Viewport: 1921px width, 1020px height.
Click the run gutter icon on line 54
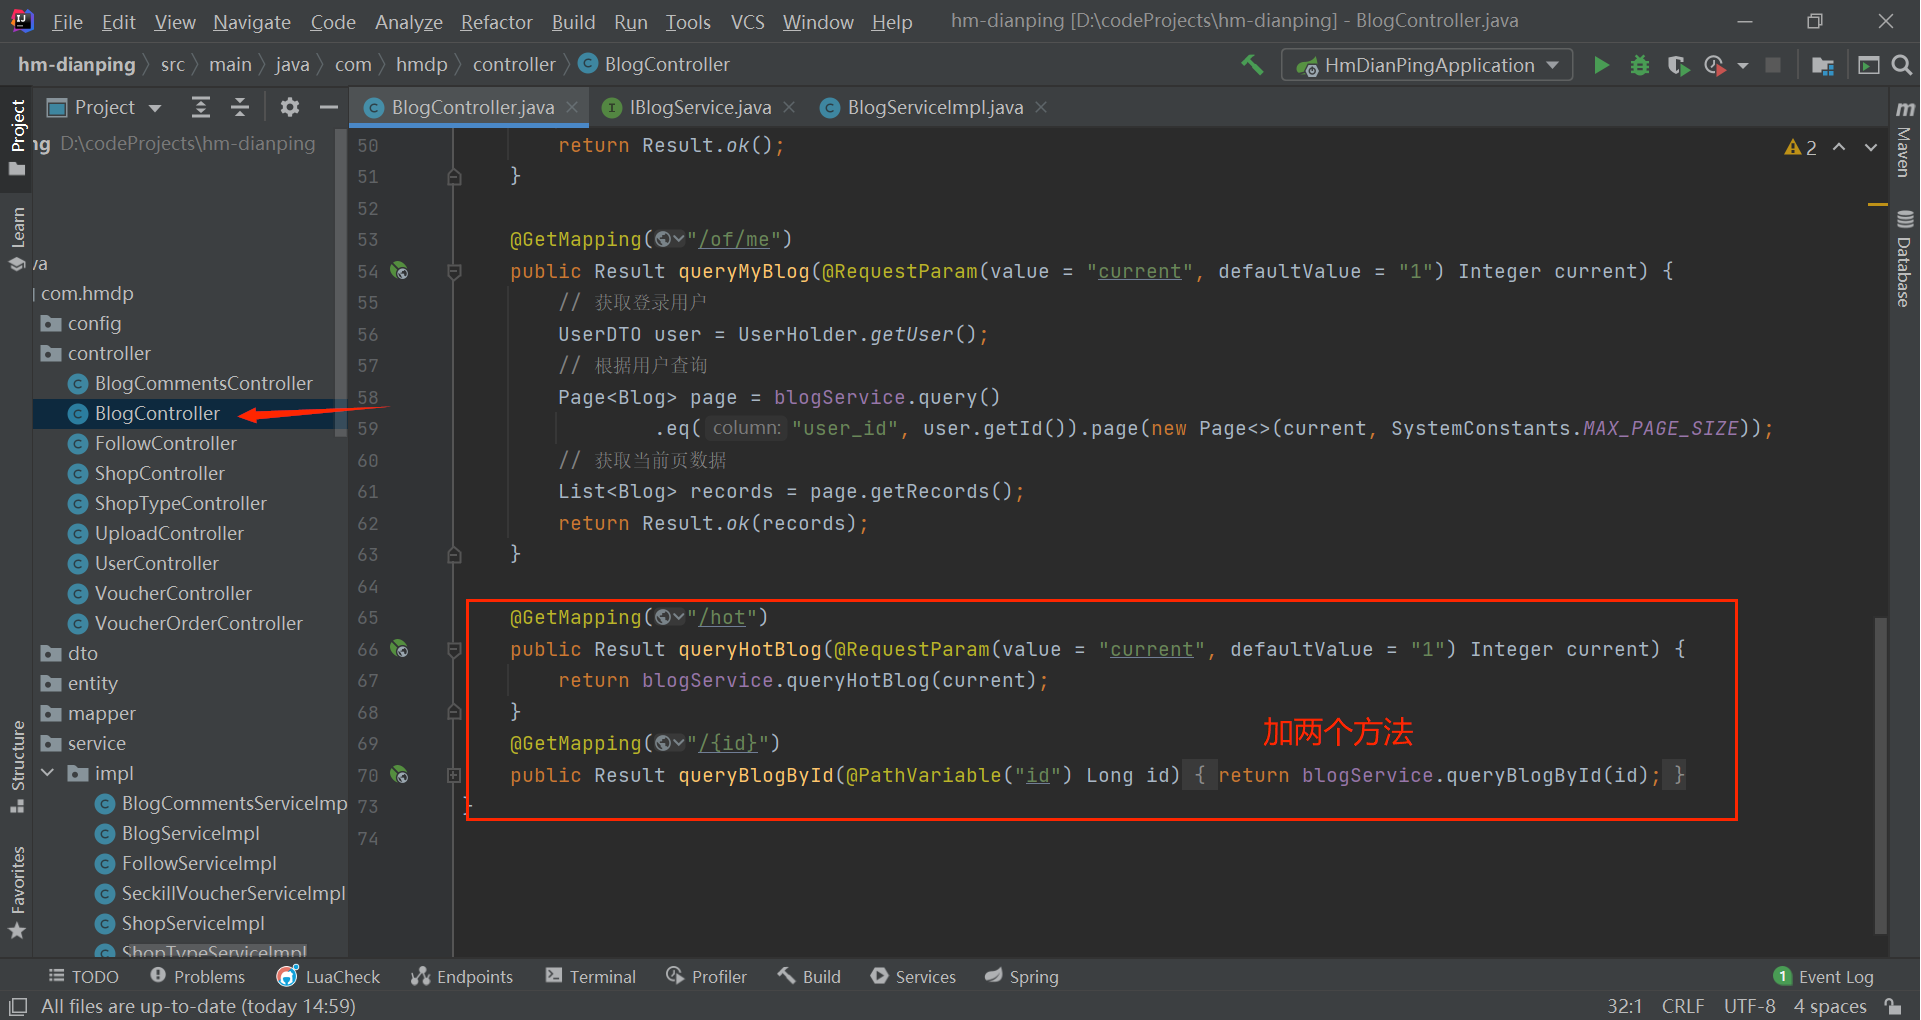399,271
